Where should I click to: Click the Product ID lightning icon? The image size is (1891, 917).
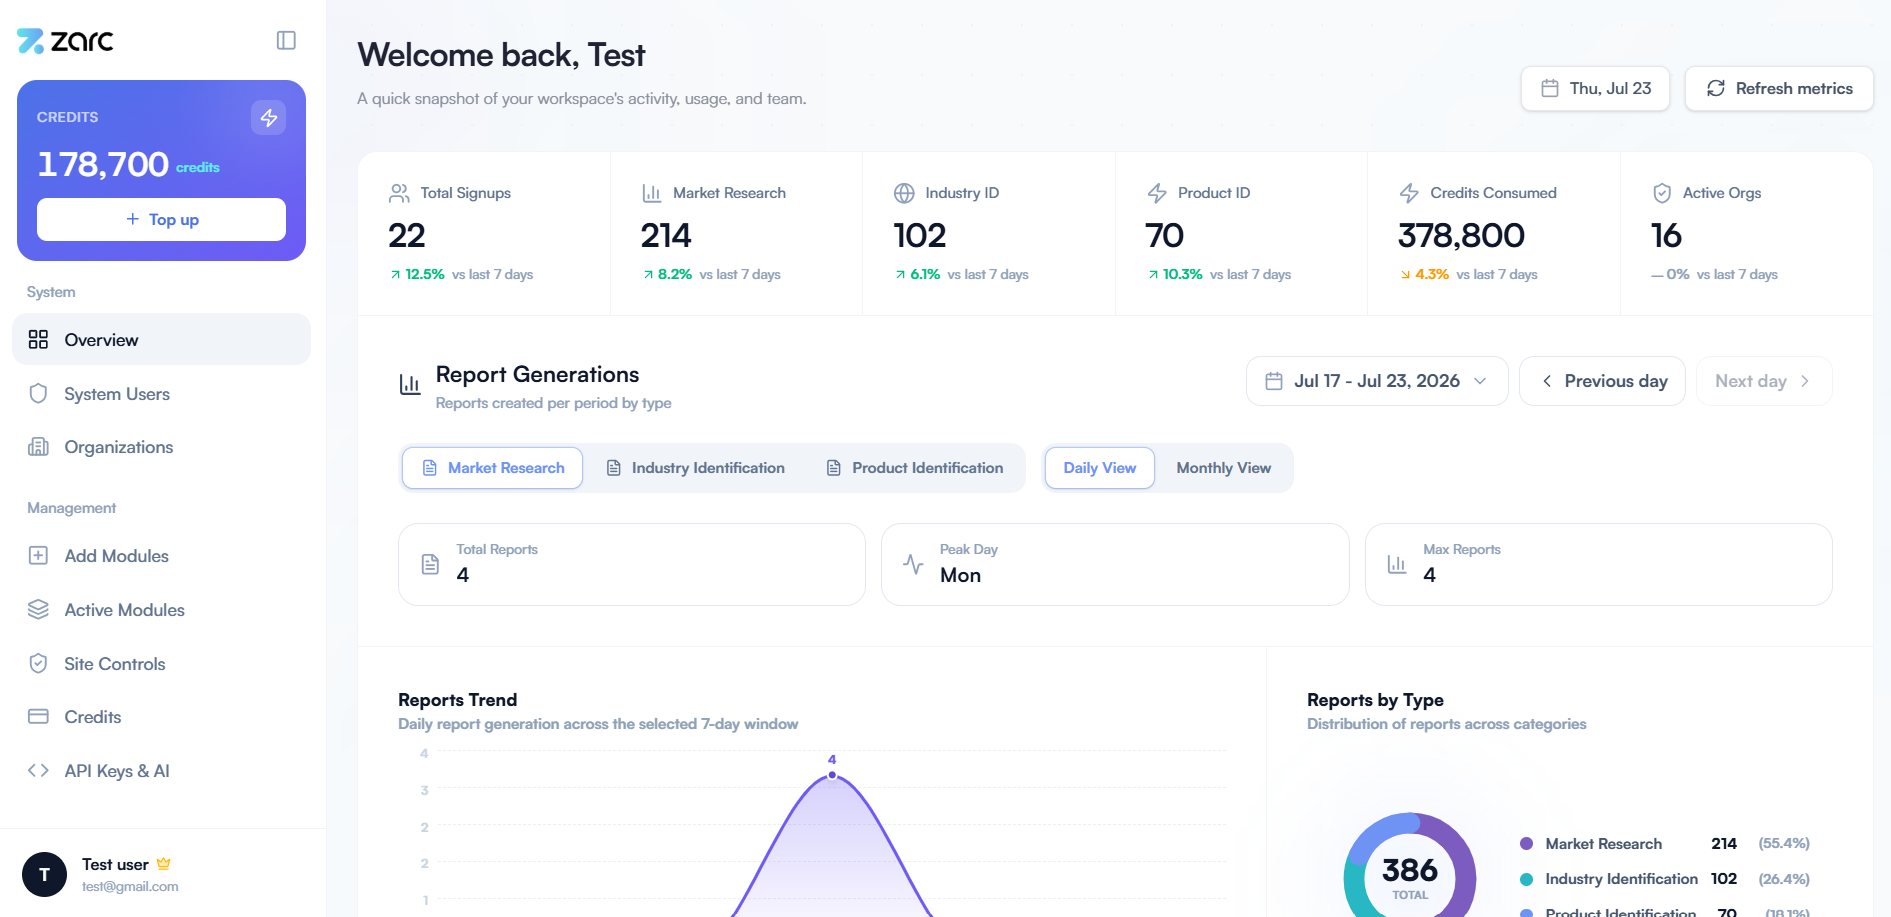click(1157, 193)
